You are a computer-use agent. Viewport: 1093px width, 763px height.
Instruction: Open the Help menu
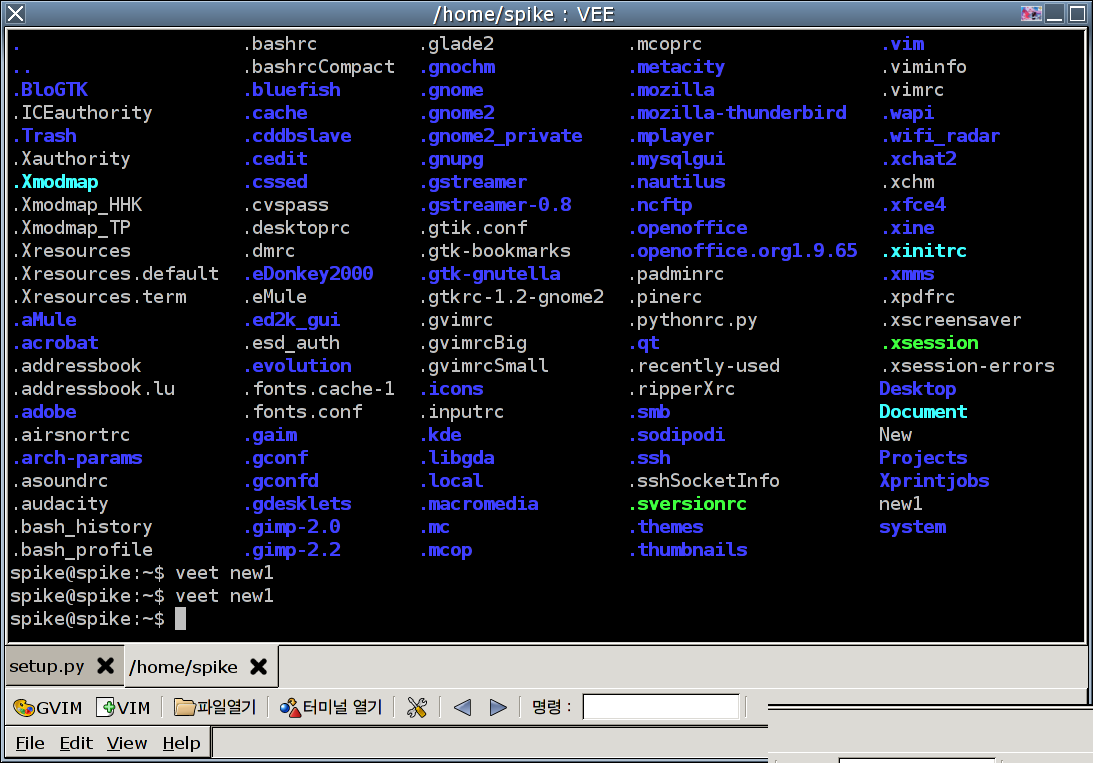click(181, 743)
